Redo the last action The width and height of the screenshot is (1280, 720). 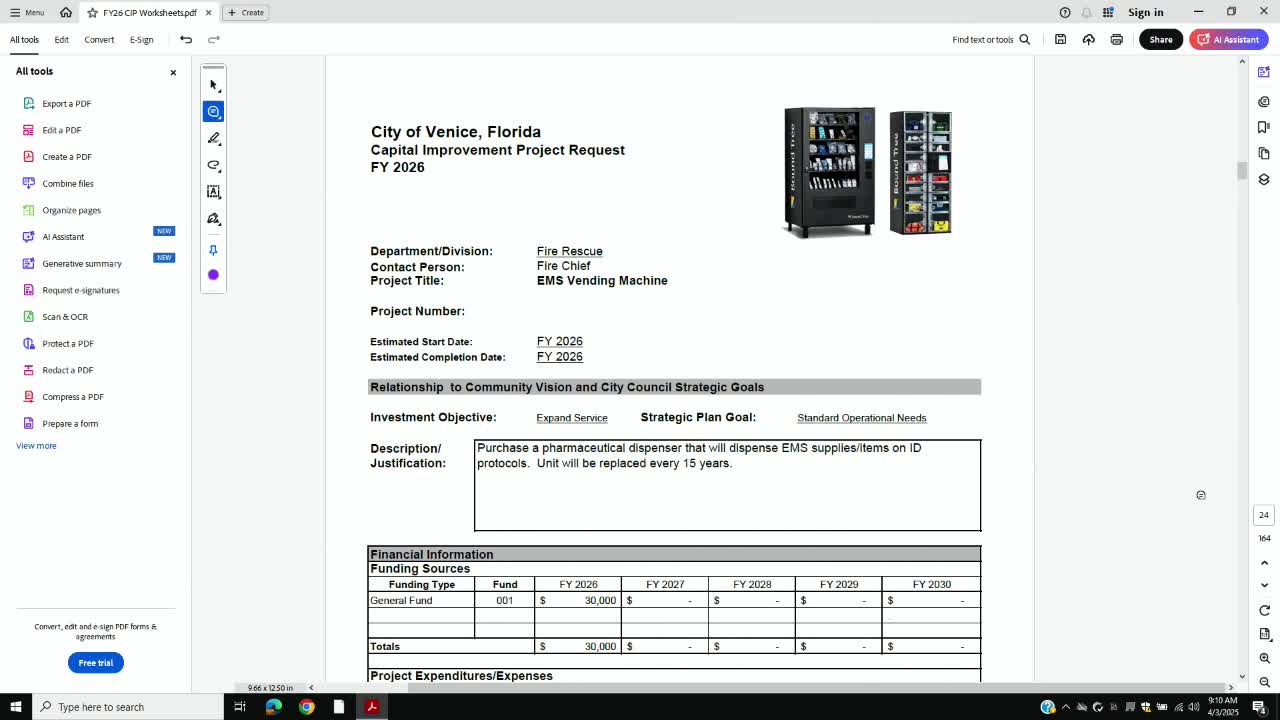click(x=214, y=40)
